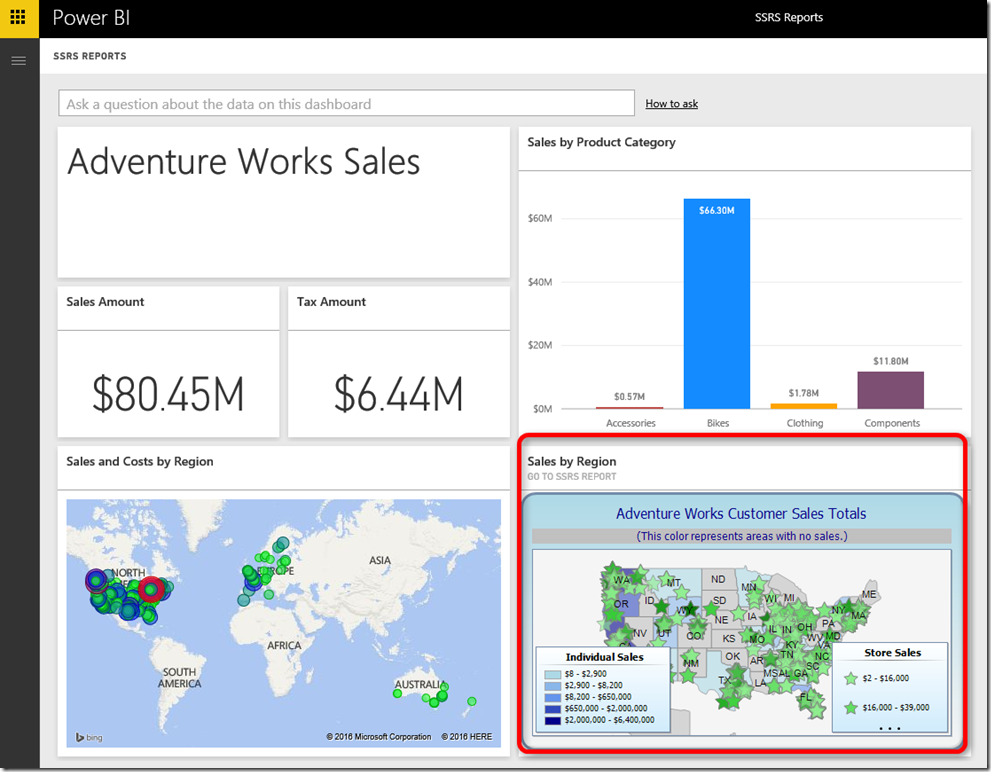Click the Power BI logo text
The width and height of the screenshot is (991, 772).
[92, 18]
